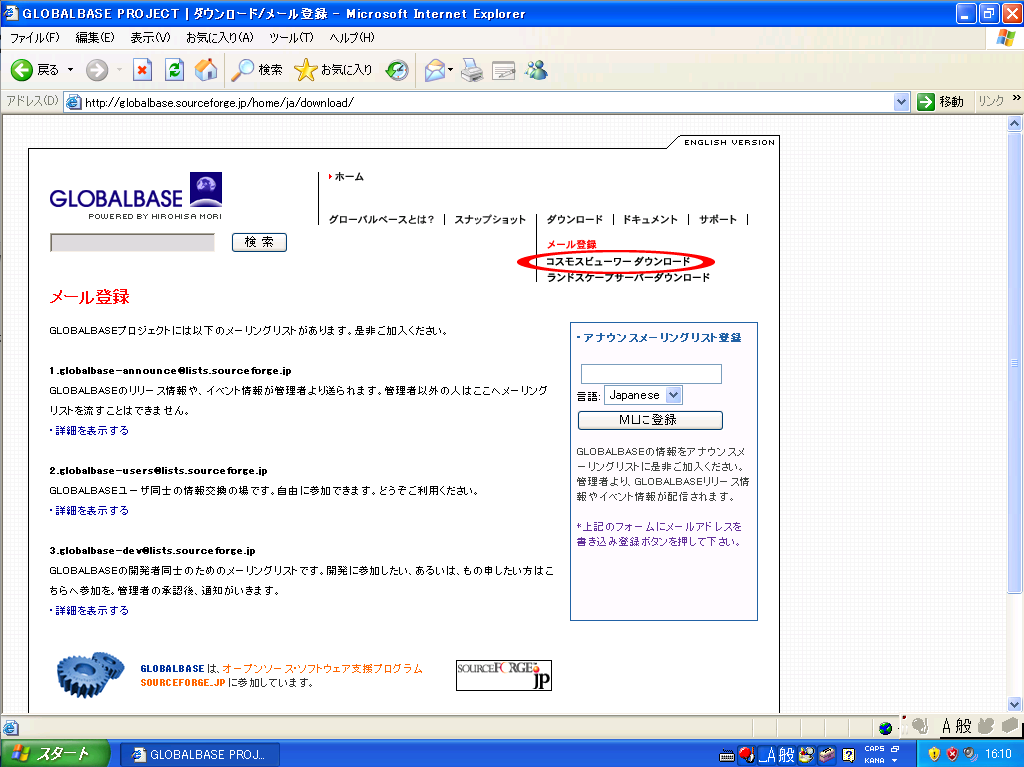Open the Search (検索) toolbar button
Image resolution: width=1024 pixels, height=767 pixels.
point(257,70)
